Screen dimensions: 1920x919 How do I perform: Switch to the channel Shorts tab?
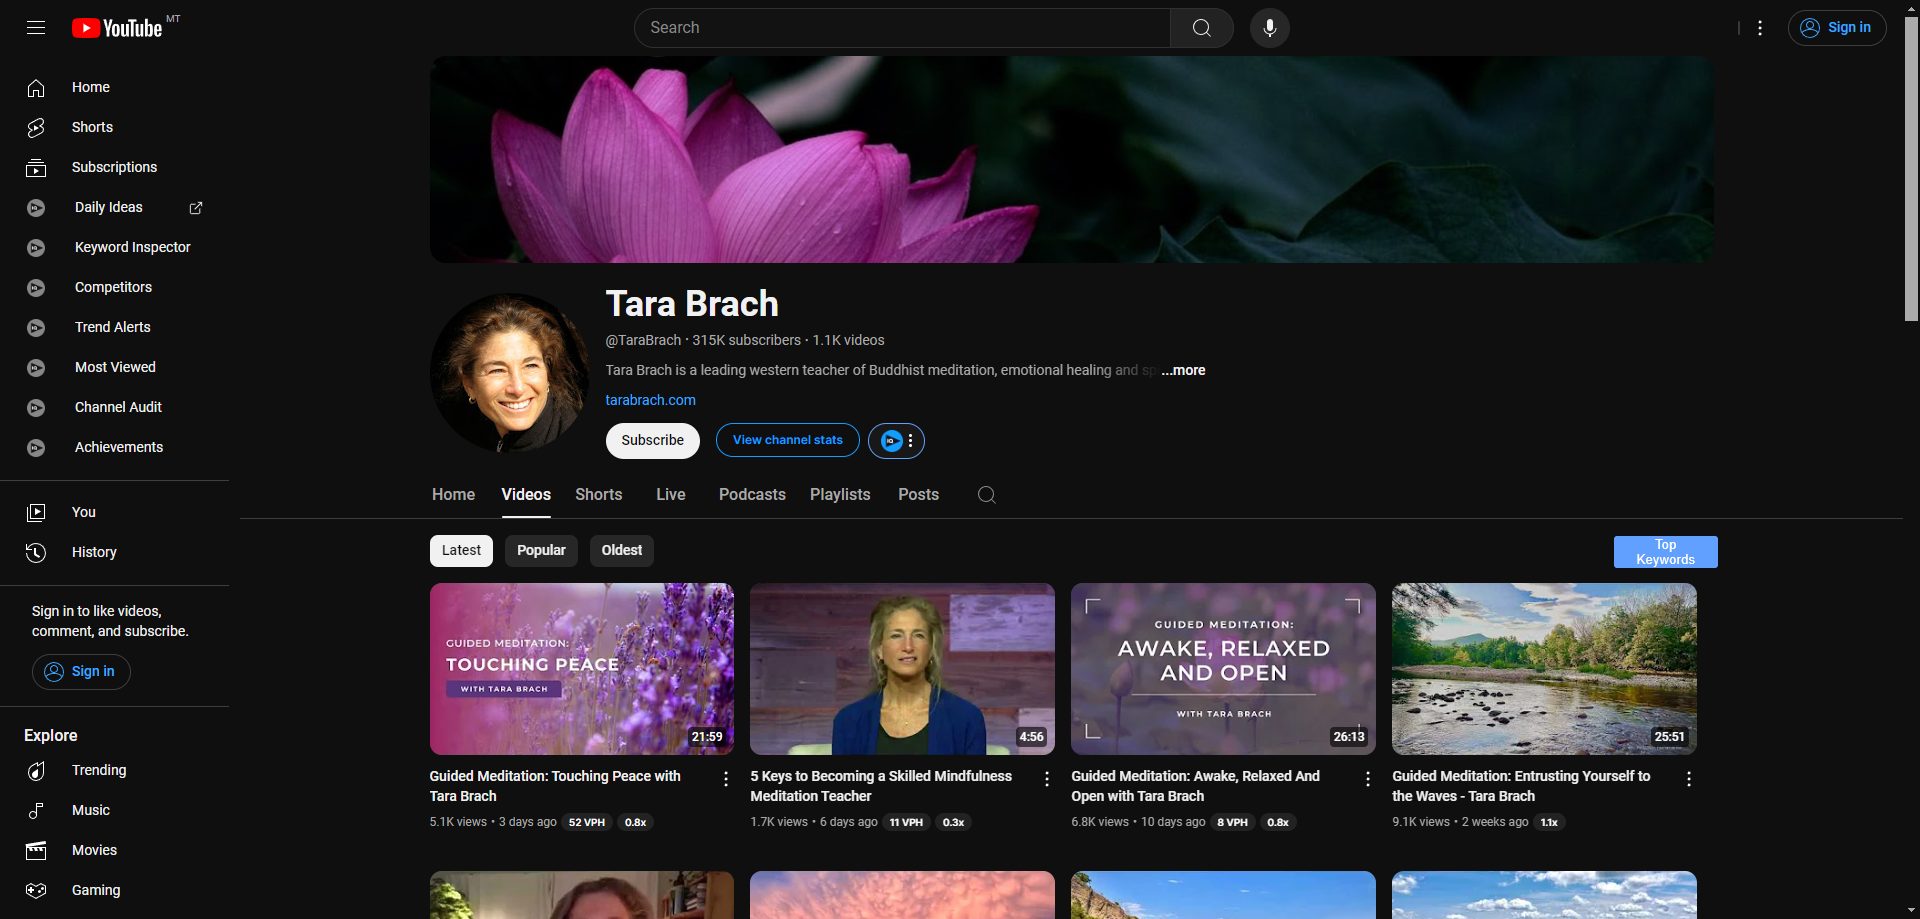click(598, 495)
